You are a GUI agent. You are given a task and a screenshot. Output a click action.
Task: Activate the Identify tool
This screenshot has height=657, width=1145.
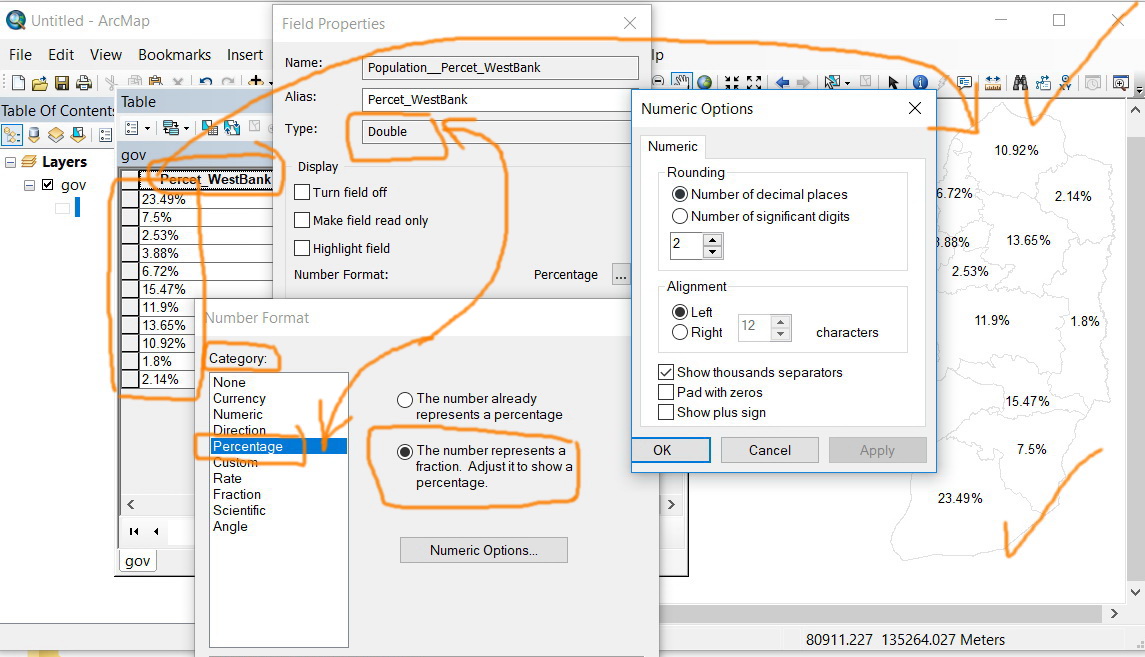920,82
